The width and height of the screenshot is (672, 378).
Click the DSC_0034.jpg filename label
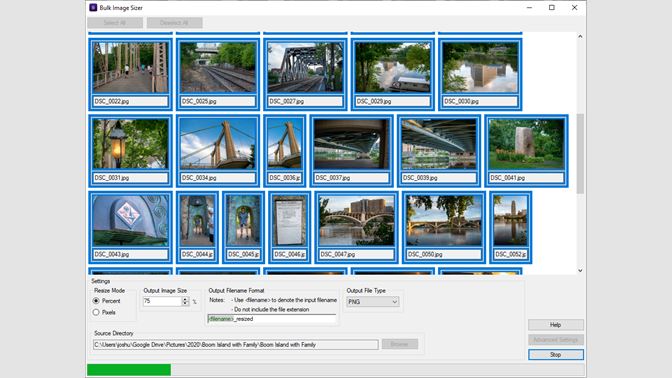tap(218, 178)
